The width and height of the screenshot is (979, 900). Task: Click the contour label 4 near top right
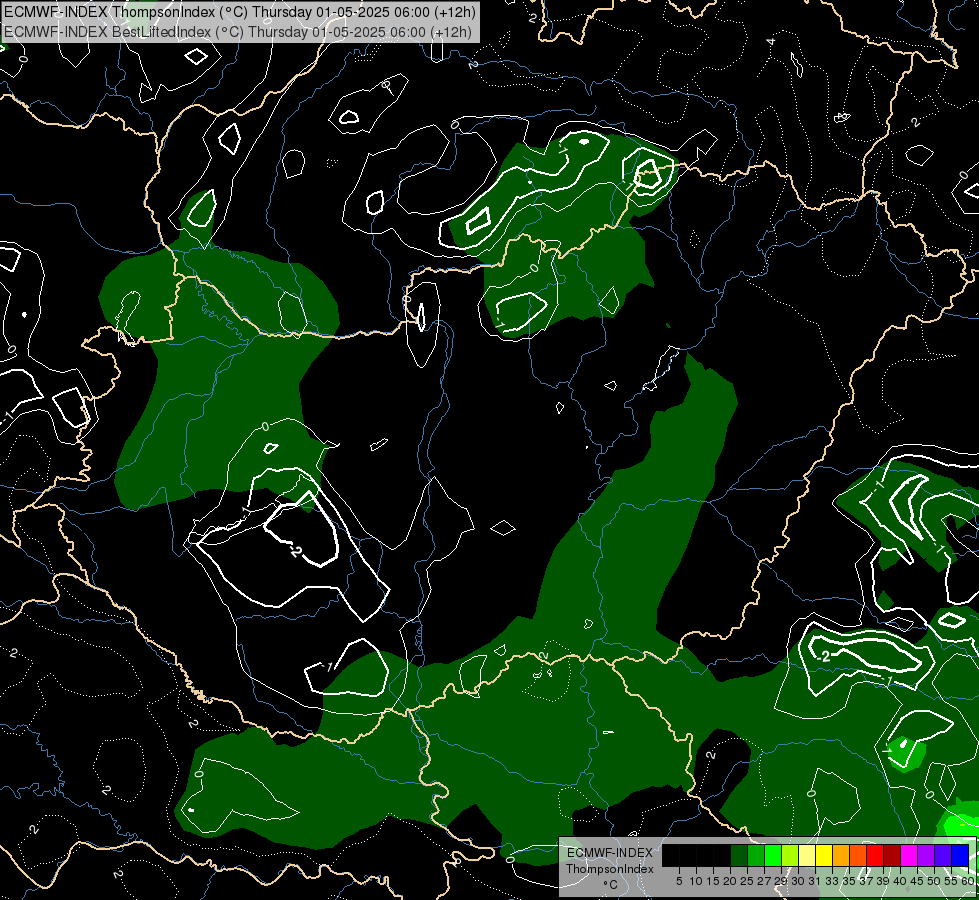770,42
